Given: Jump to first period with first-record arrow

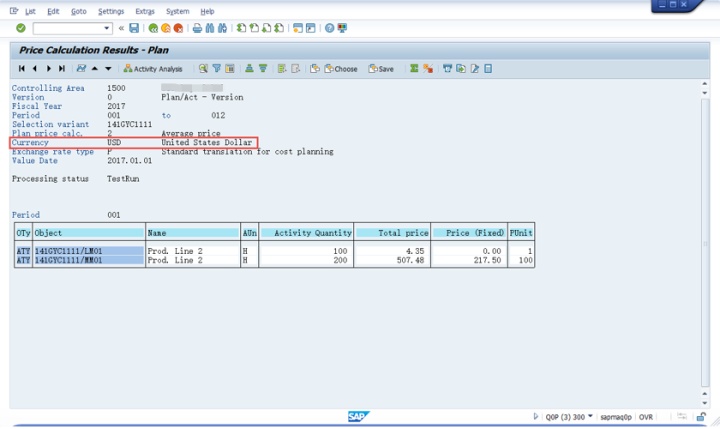Looking at the screenshot, I should [22, 68].
